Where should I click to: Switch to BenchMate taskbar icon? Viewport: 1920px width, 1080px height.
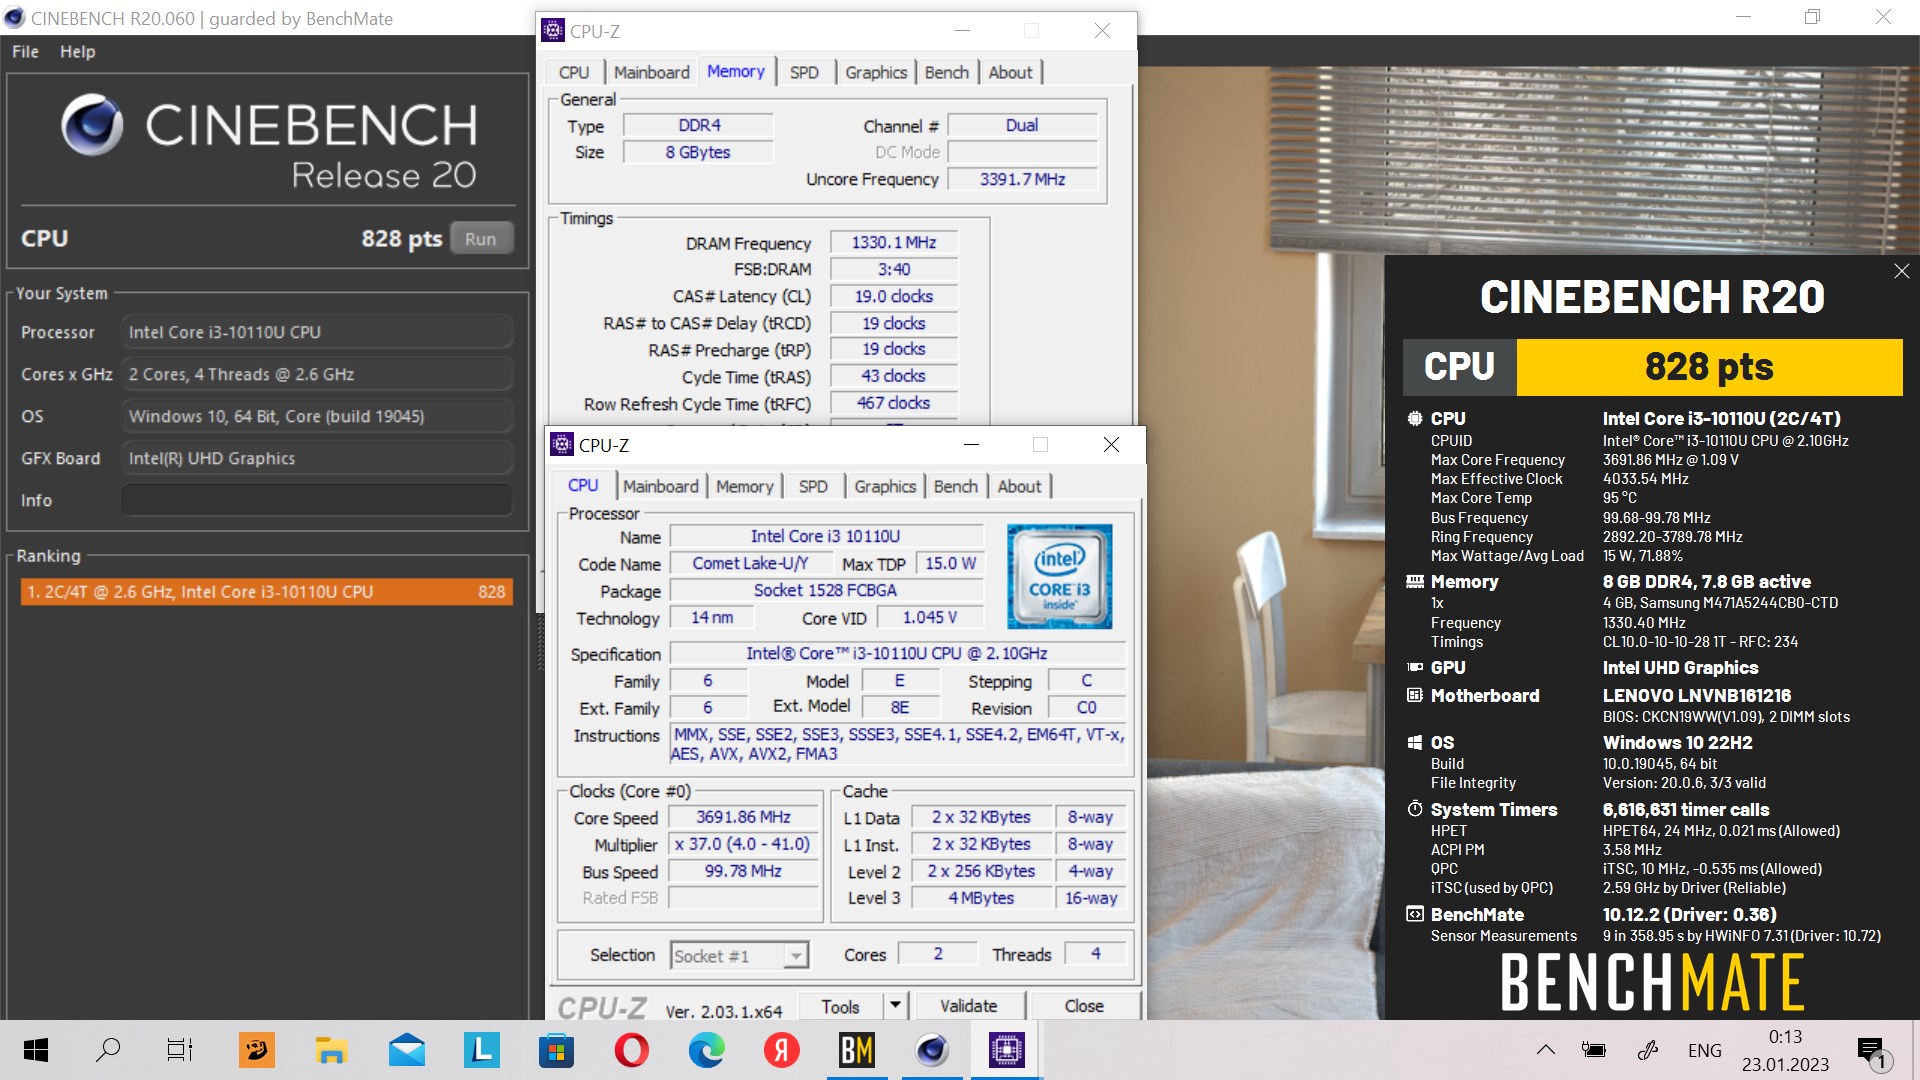pyautogui.click(x=857, y=1050)
